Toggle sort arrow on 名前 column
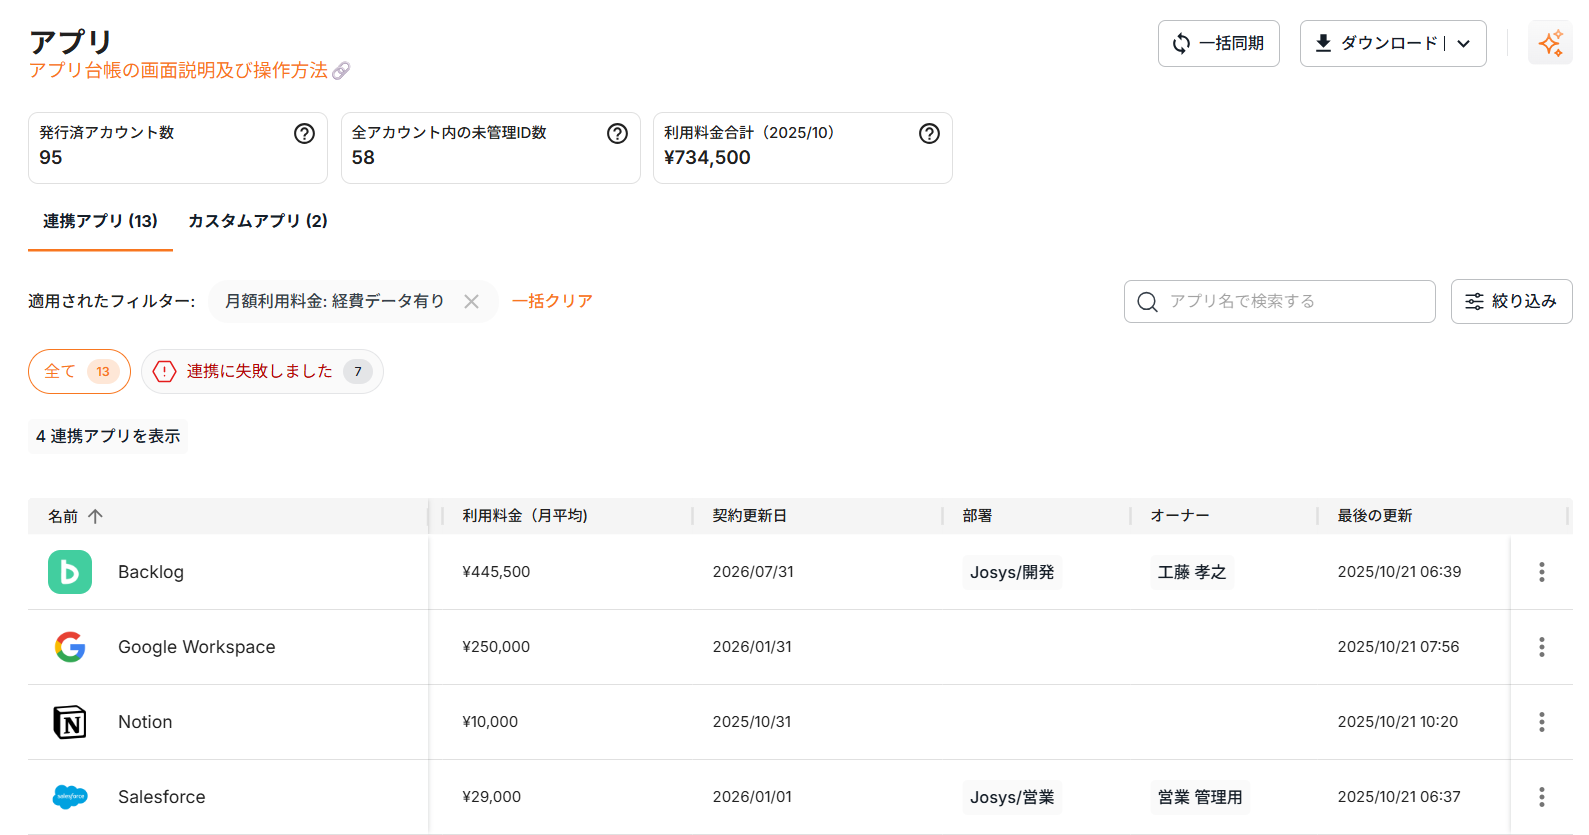Viewport: 1589px width, 835px height. click(96, 517)
